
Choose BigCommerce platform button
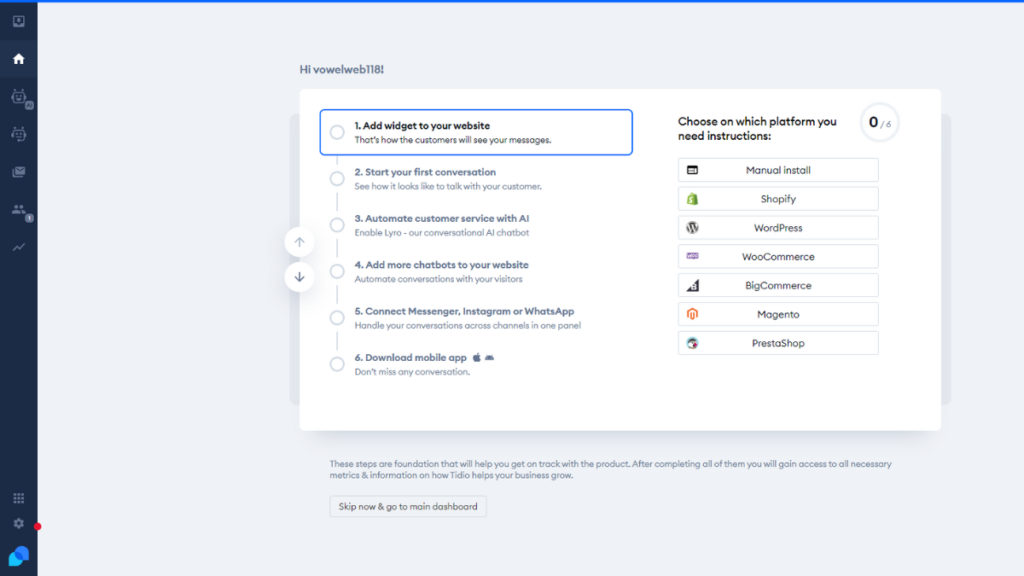tap(778, 285)
